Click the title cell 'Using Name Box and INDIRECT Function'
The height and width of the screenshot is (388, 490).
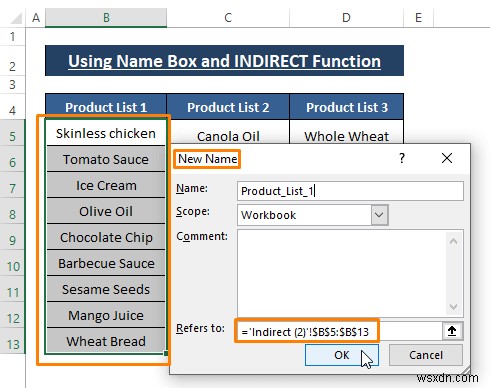pyautogui.click(x=224, y=61)
